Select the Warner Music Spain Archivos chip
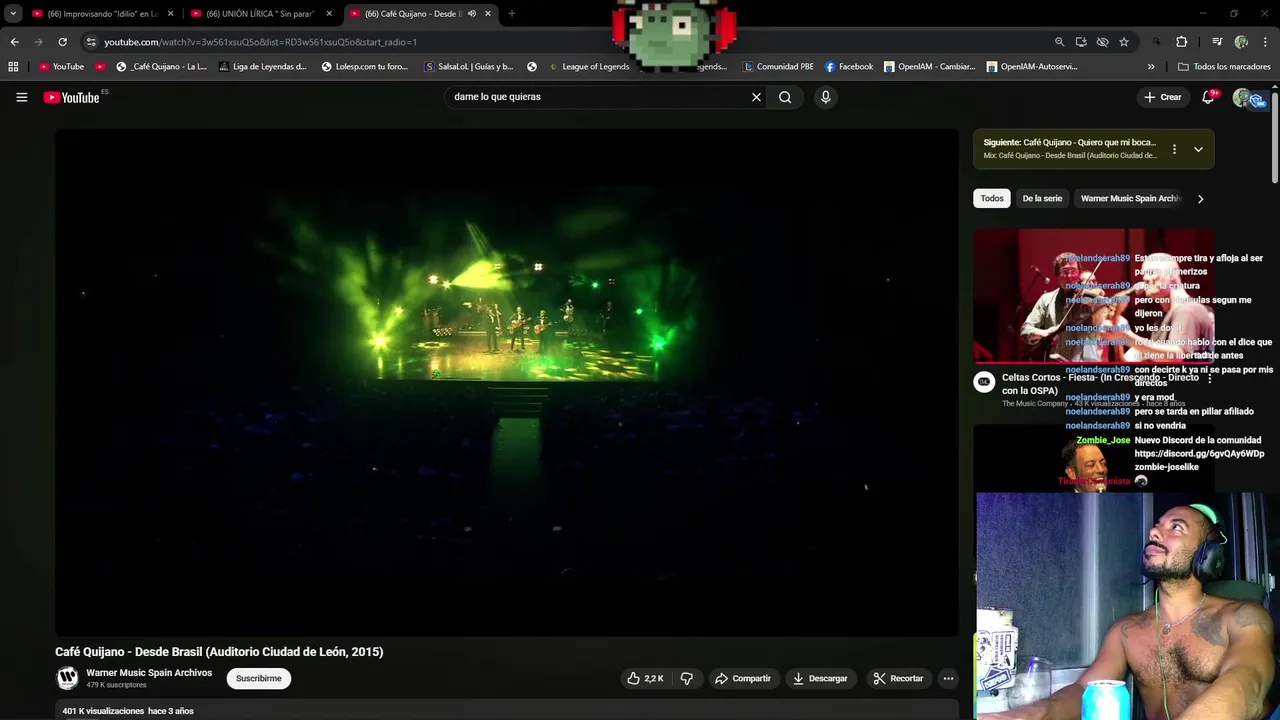The width and height of the screenshot is (1280, 720). point(1130,198)
